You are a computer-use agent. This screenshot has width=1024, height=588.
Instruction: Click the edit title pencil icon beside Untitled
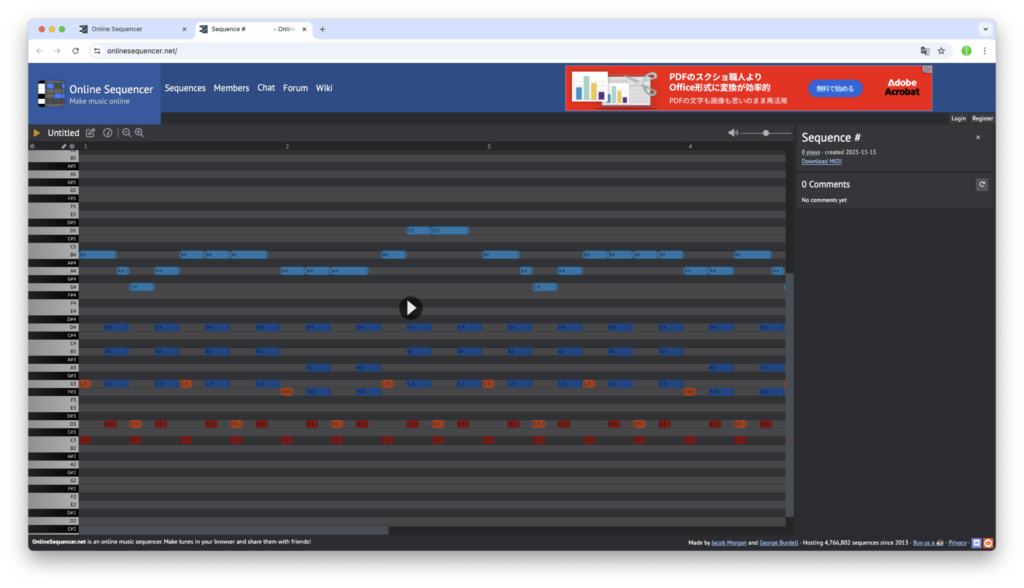click(91, 133)
